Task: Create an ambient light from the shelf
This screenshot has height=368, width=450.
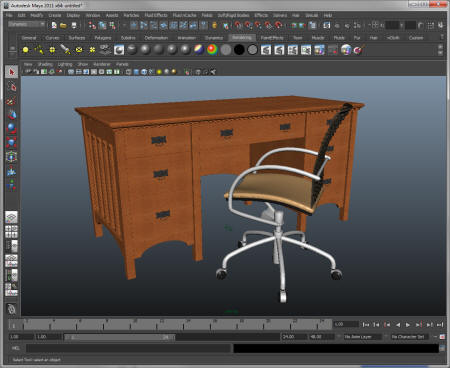Action: [25, 50]
